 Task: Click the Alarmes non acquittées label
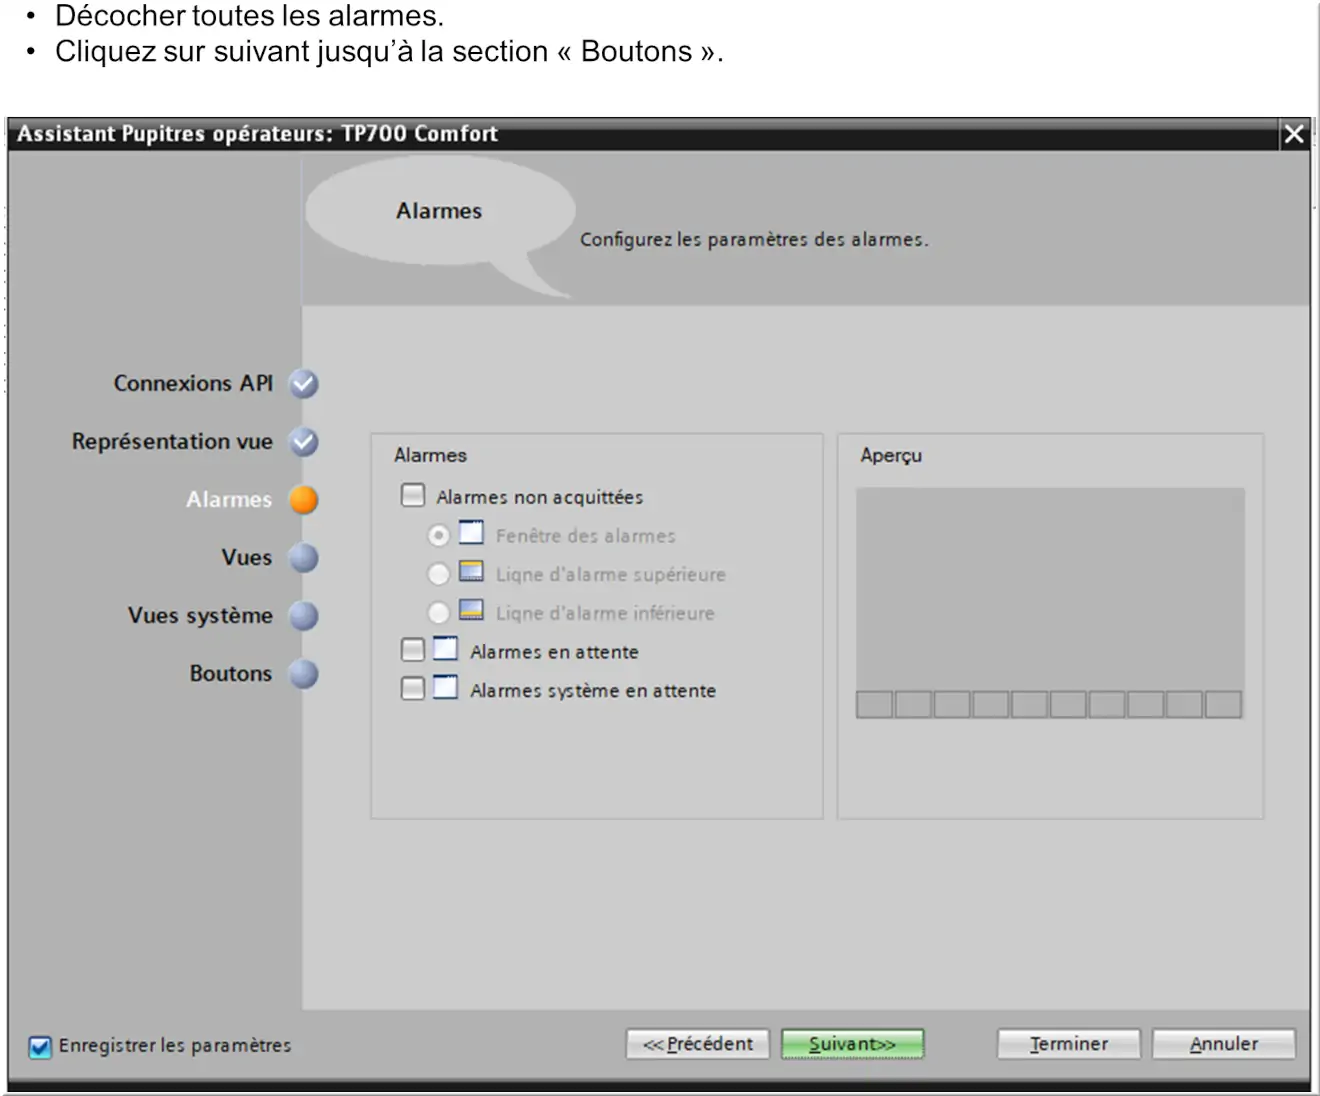pos(540,497)
